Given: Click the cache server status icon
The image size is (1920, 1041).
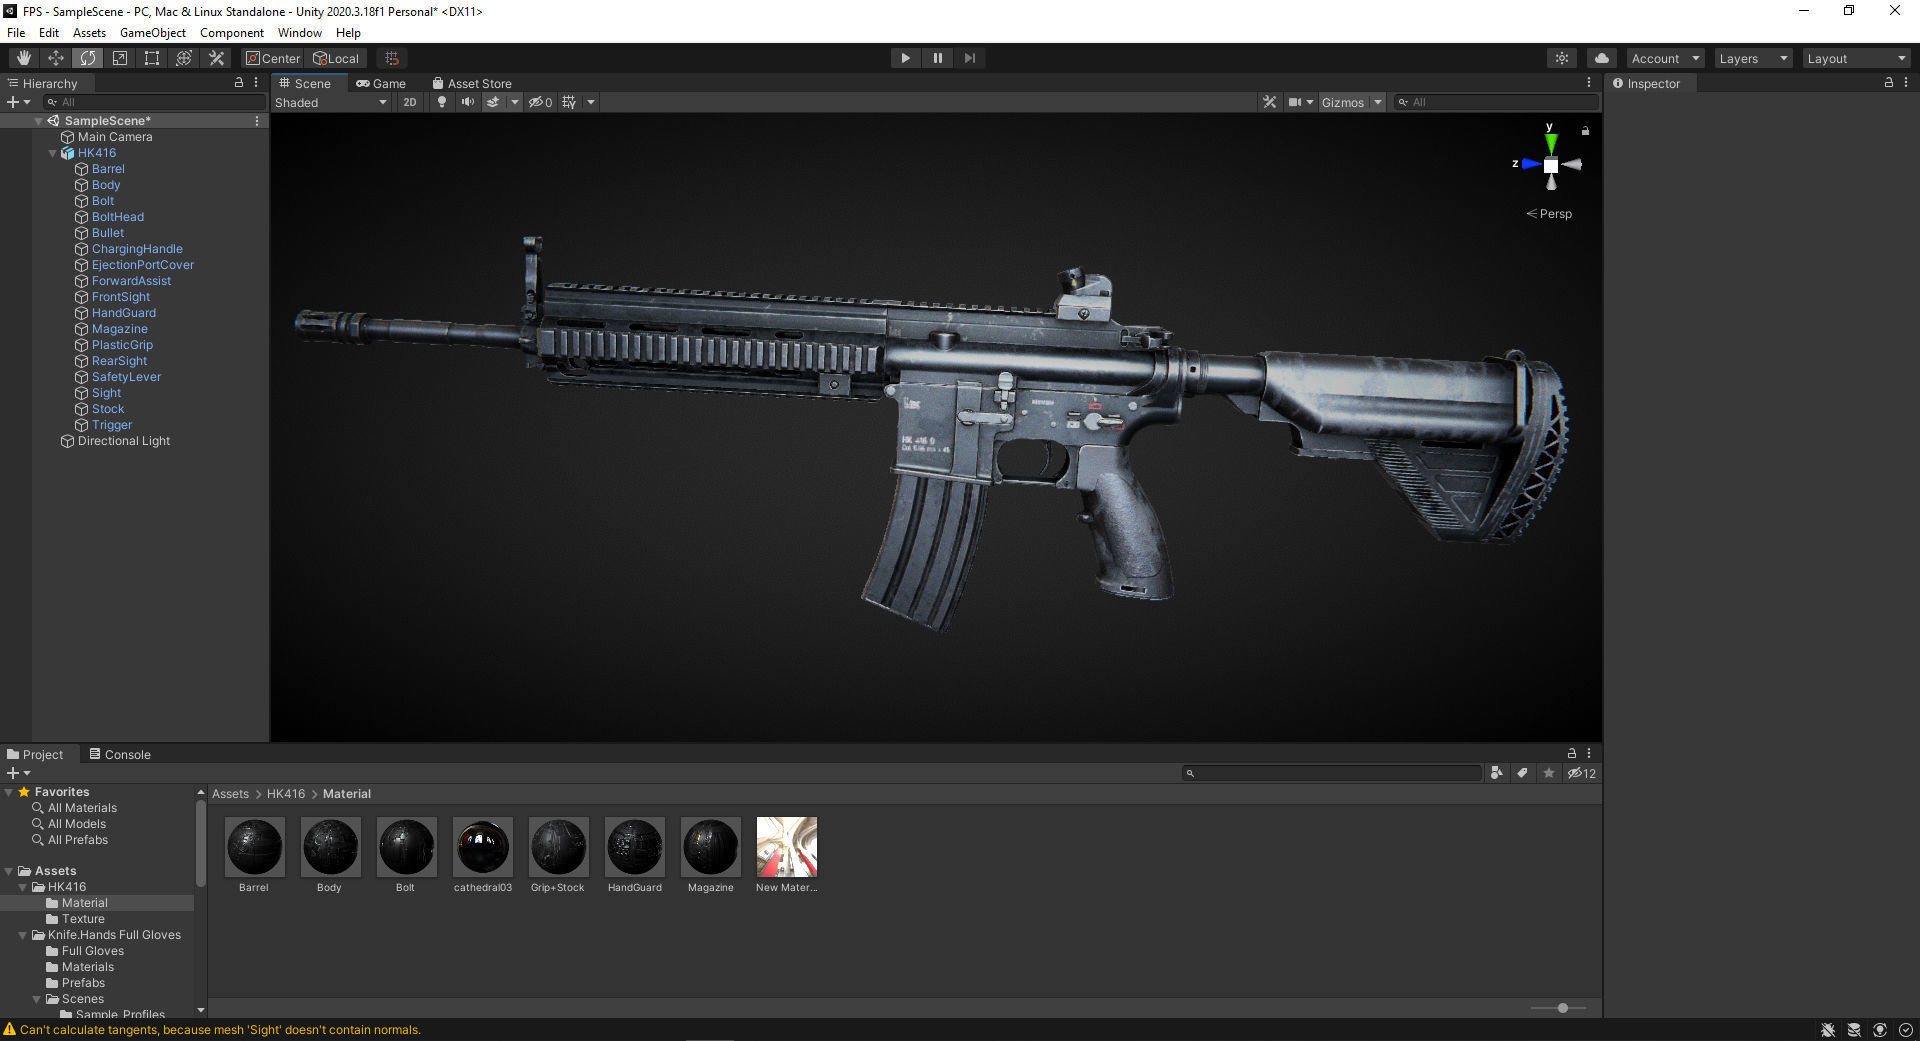Looking at the screenshot, I should pos(1854,1030).
